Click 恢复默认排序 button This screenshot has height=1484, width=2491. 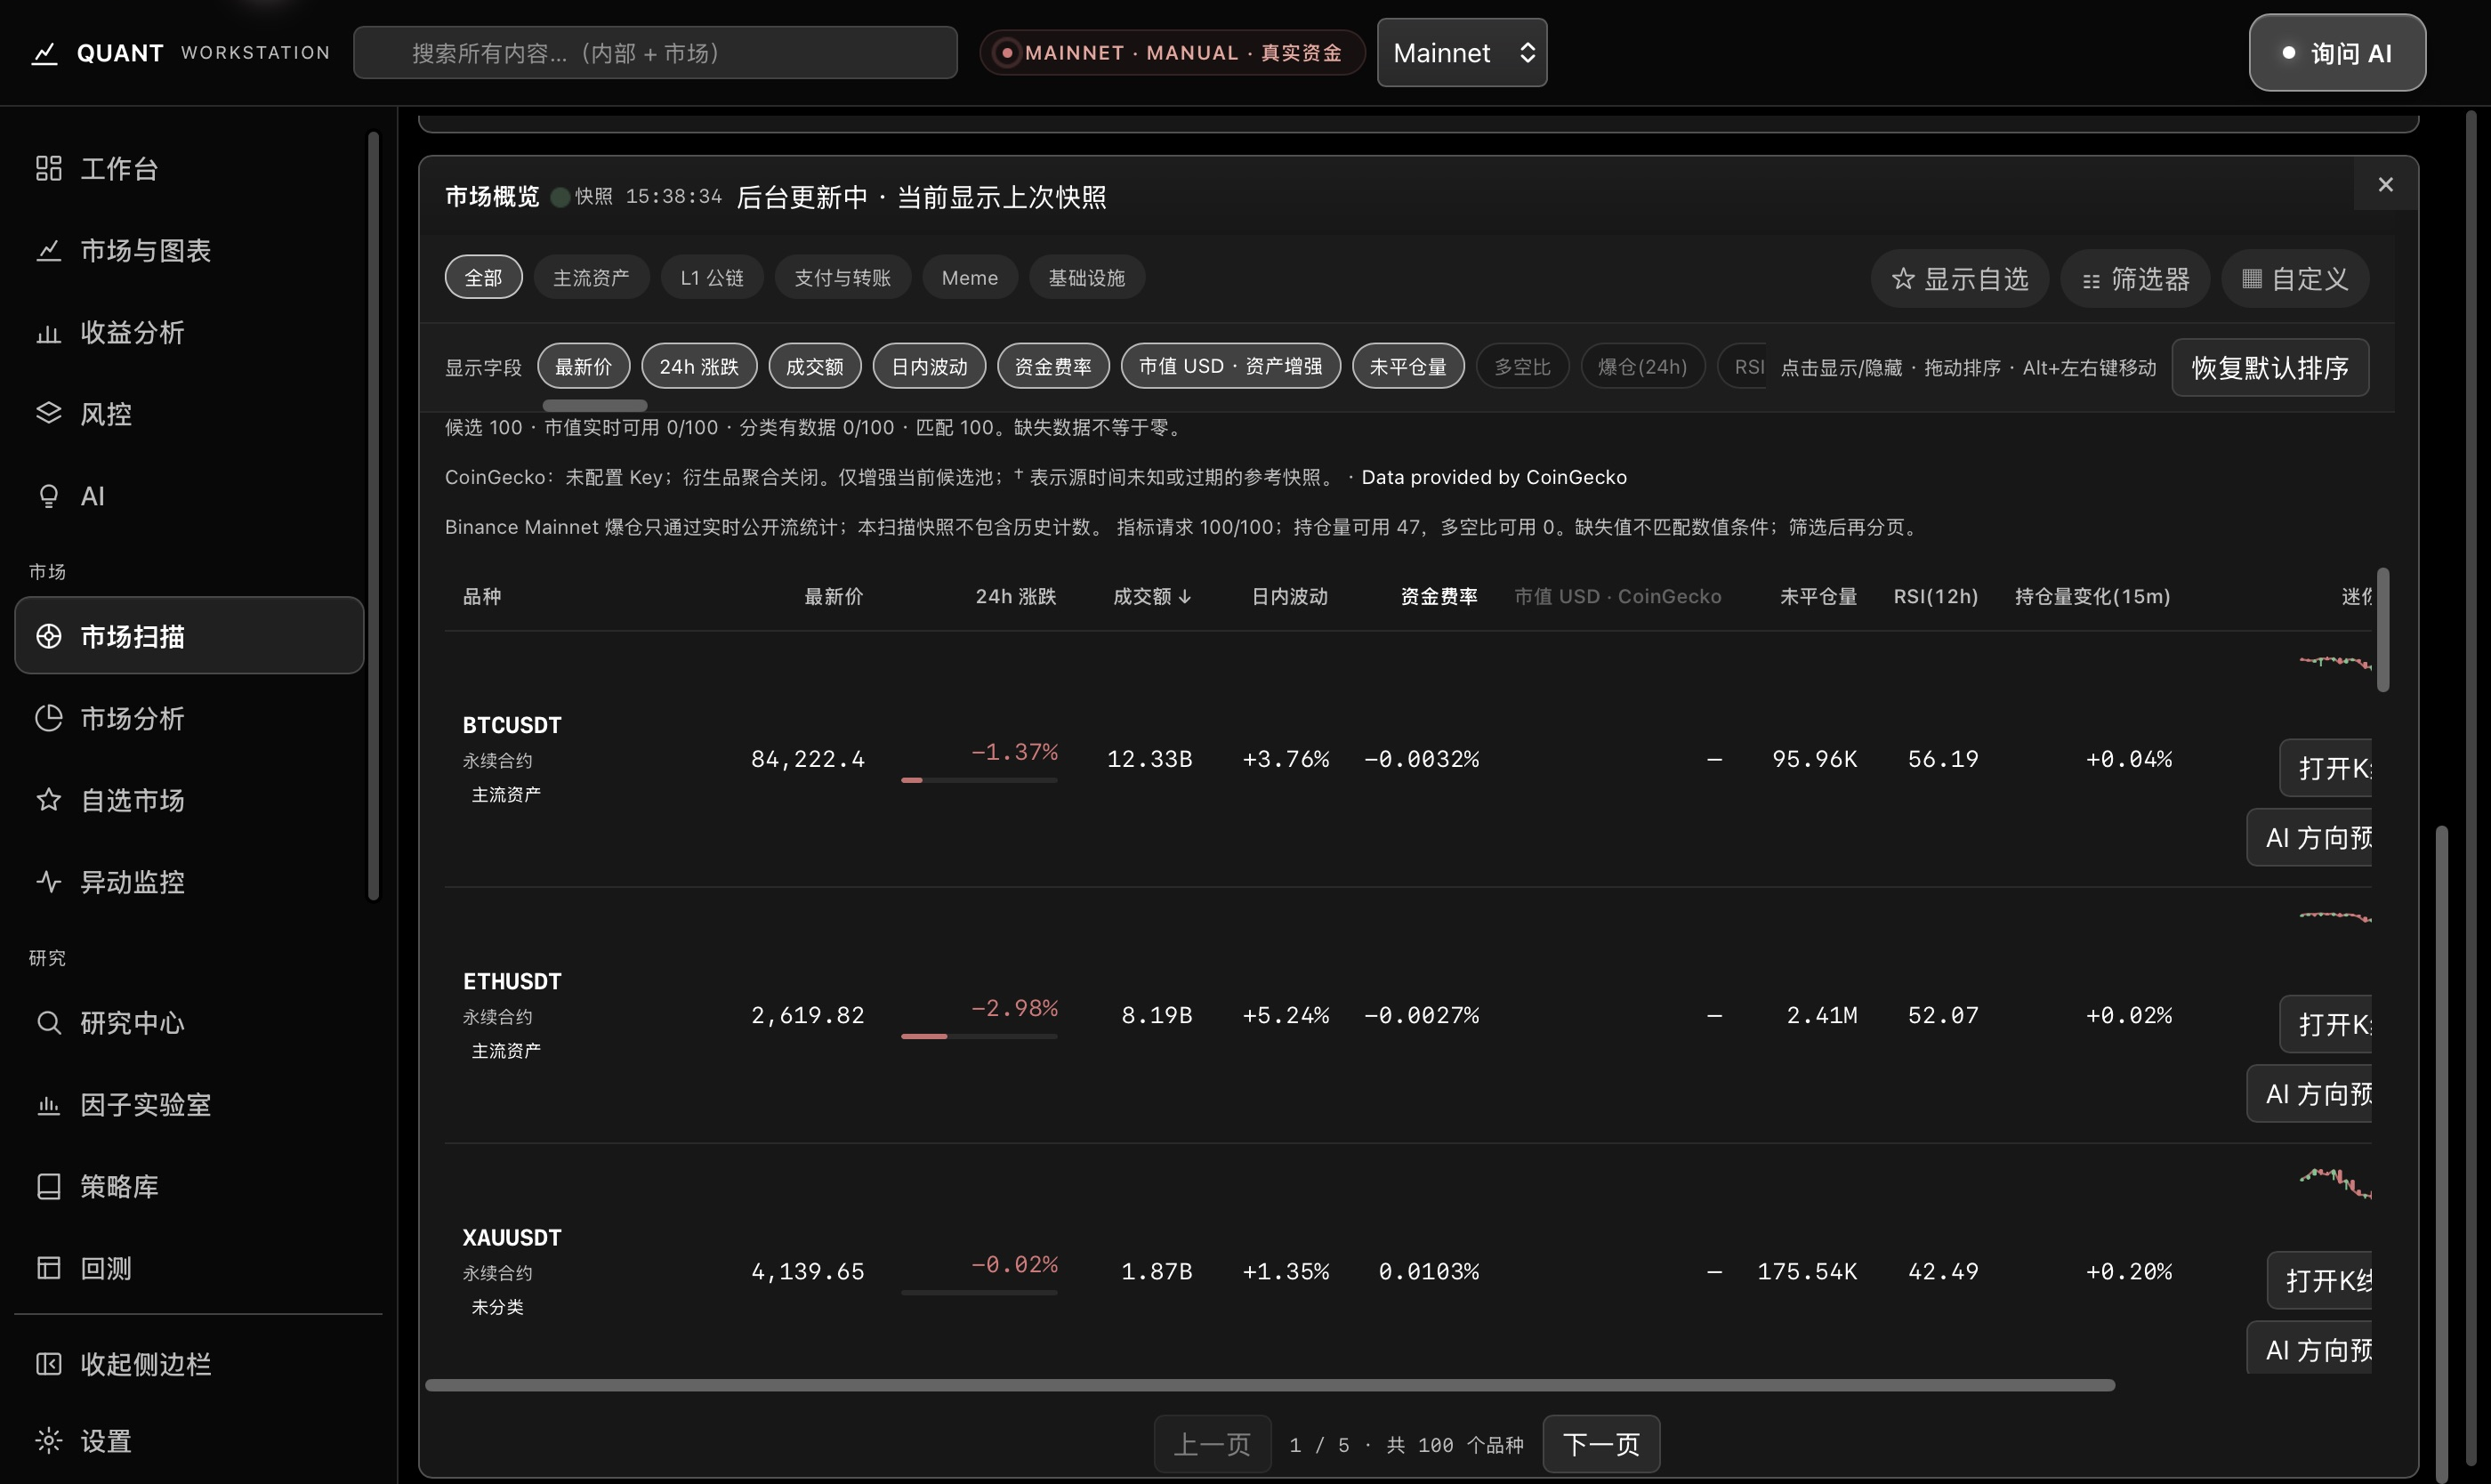point(2270,368)
